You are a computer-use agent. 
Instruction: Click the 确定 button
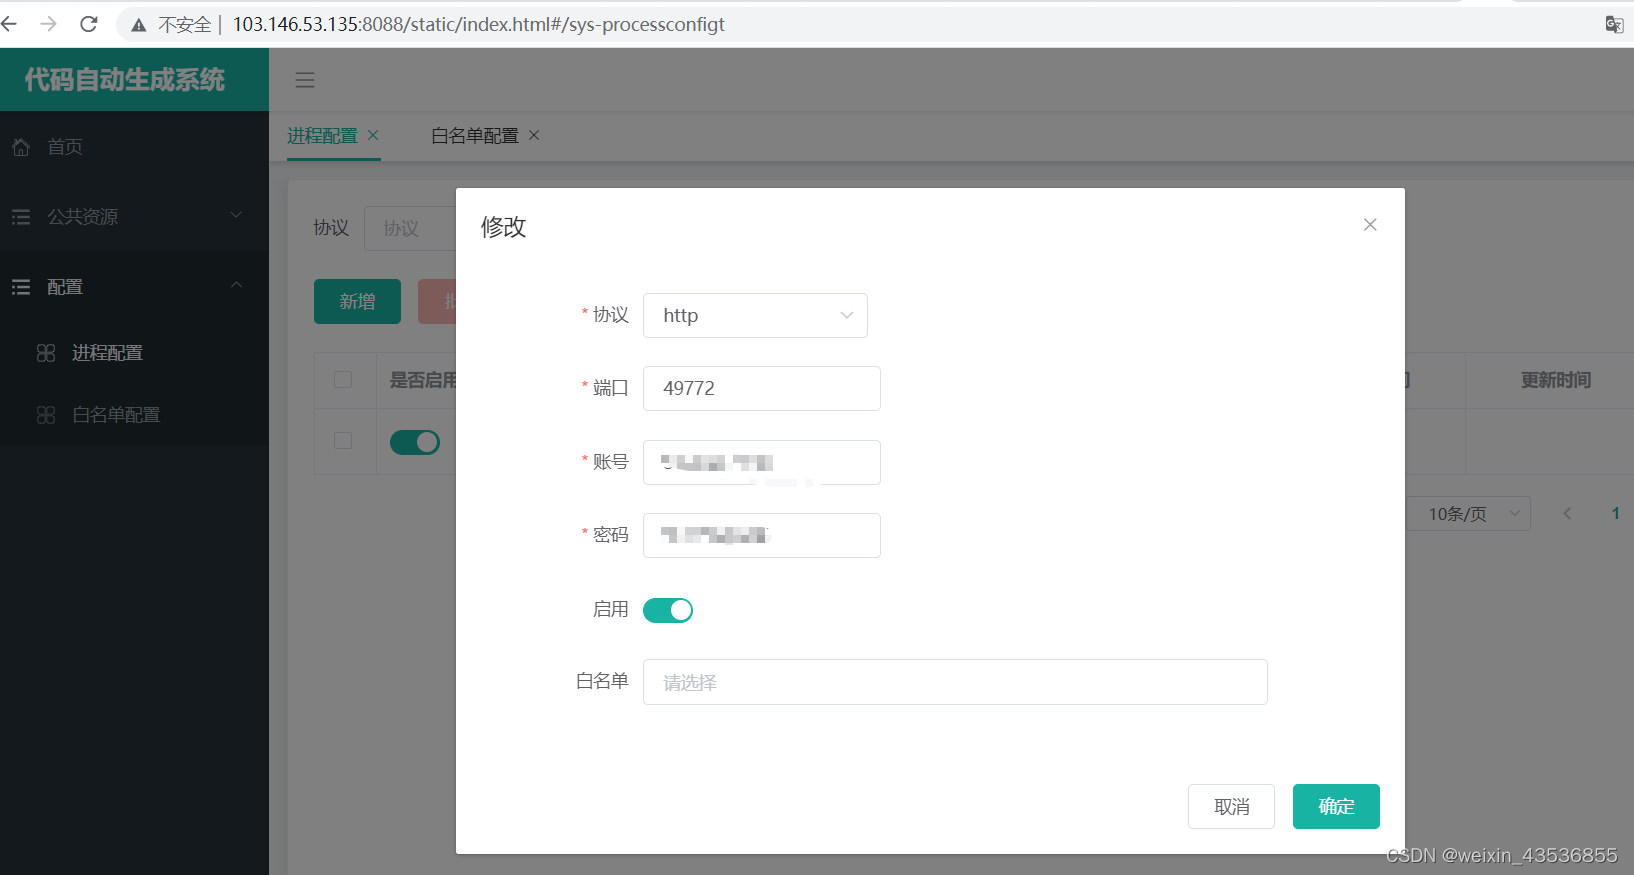tap(1336, 806)
